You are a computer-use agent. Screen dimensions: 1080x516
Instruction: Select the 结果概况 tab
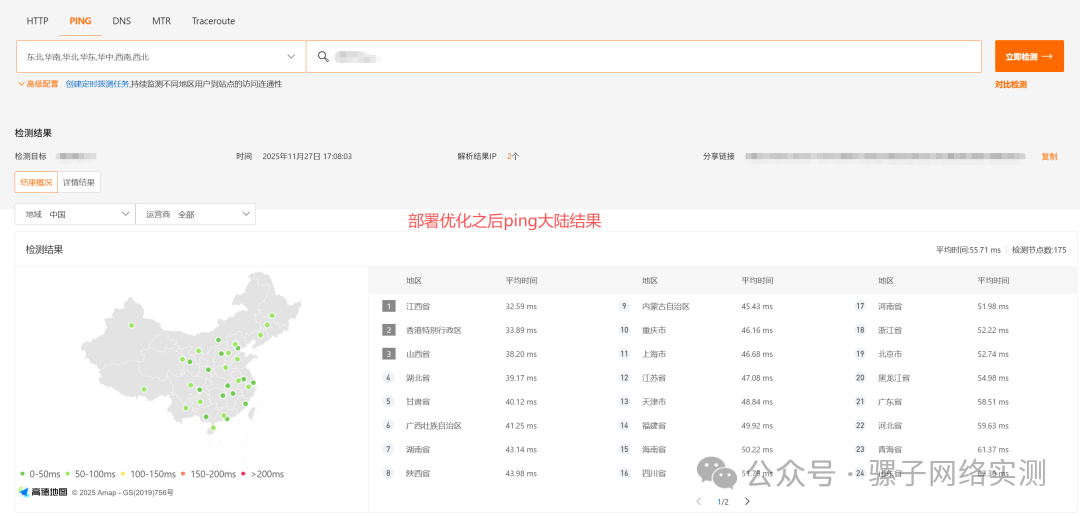pyautogui.click(x=37, y=182)
